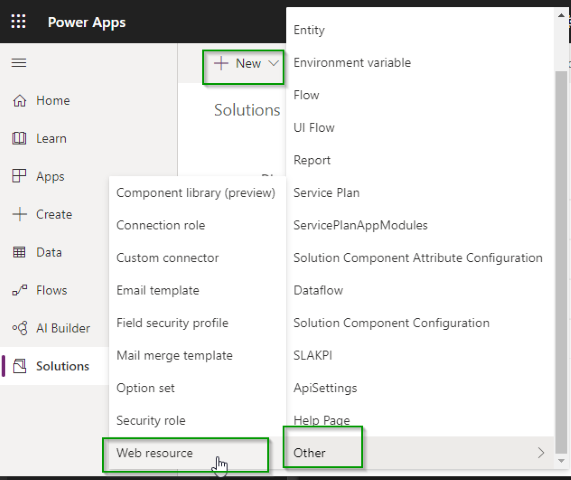
Task: Click the Solutions icon in sidebar
Action: [x=20, y=366]
